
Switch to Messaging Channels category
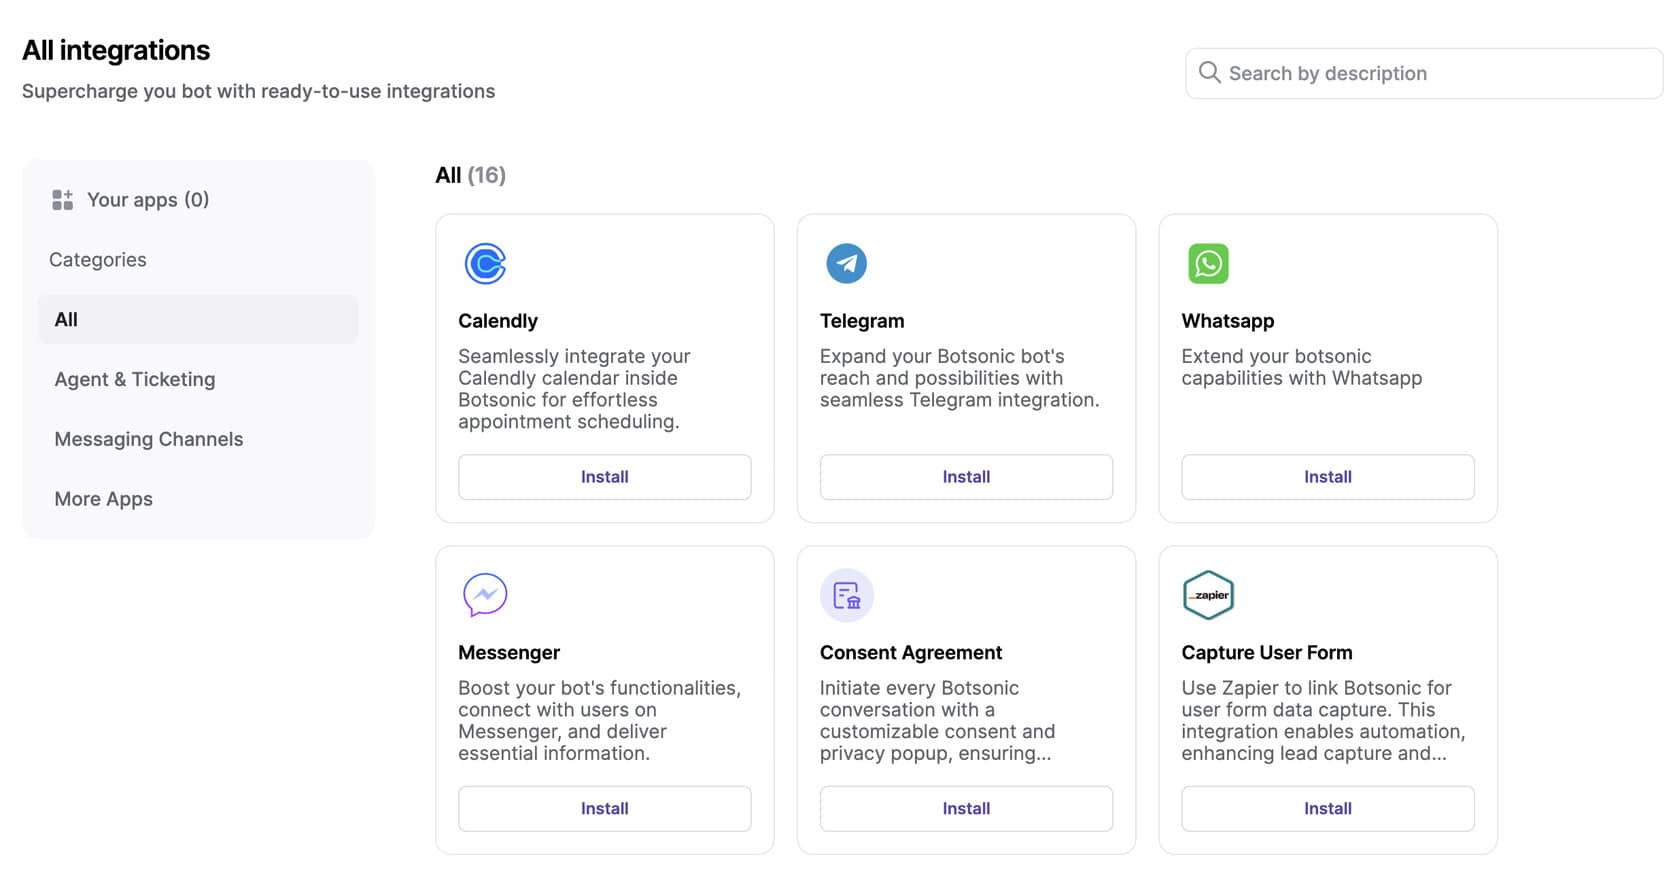(x=149, y=440)
